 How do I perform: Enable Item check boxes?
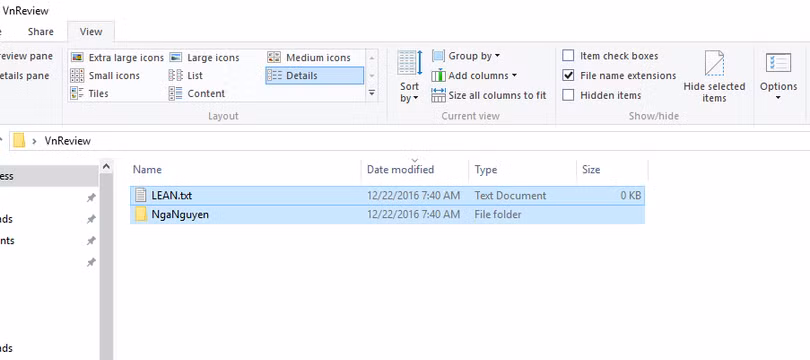(568, 56)
